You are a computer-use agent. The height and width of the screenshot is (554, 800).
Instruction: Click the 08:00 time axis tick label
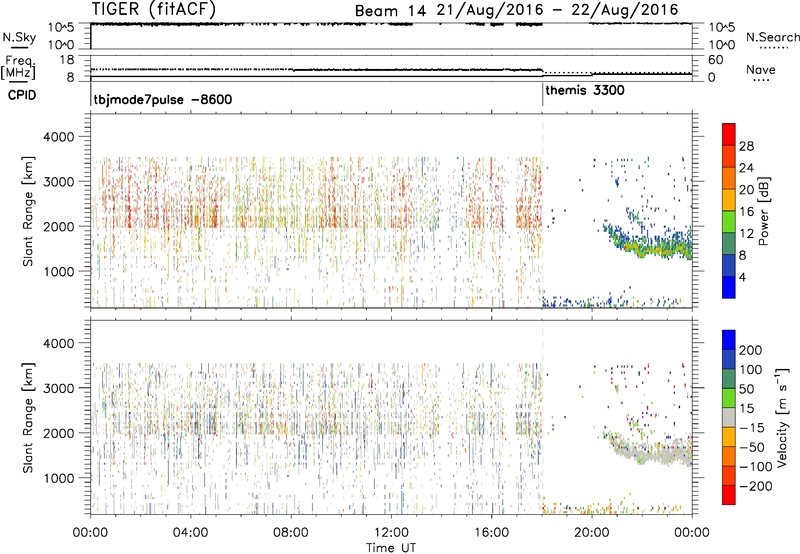290,533
